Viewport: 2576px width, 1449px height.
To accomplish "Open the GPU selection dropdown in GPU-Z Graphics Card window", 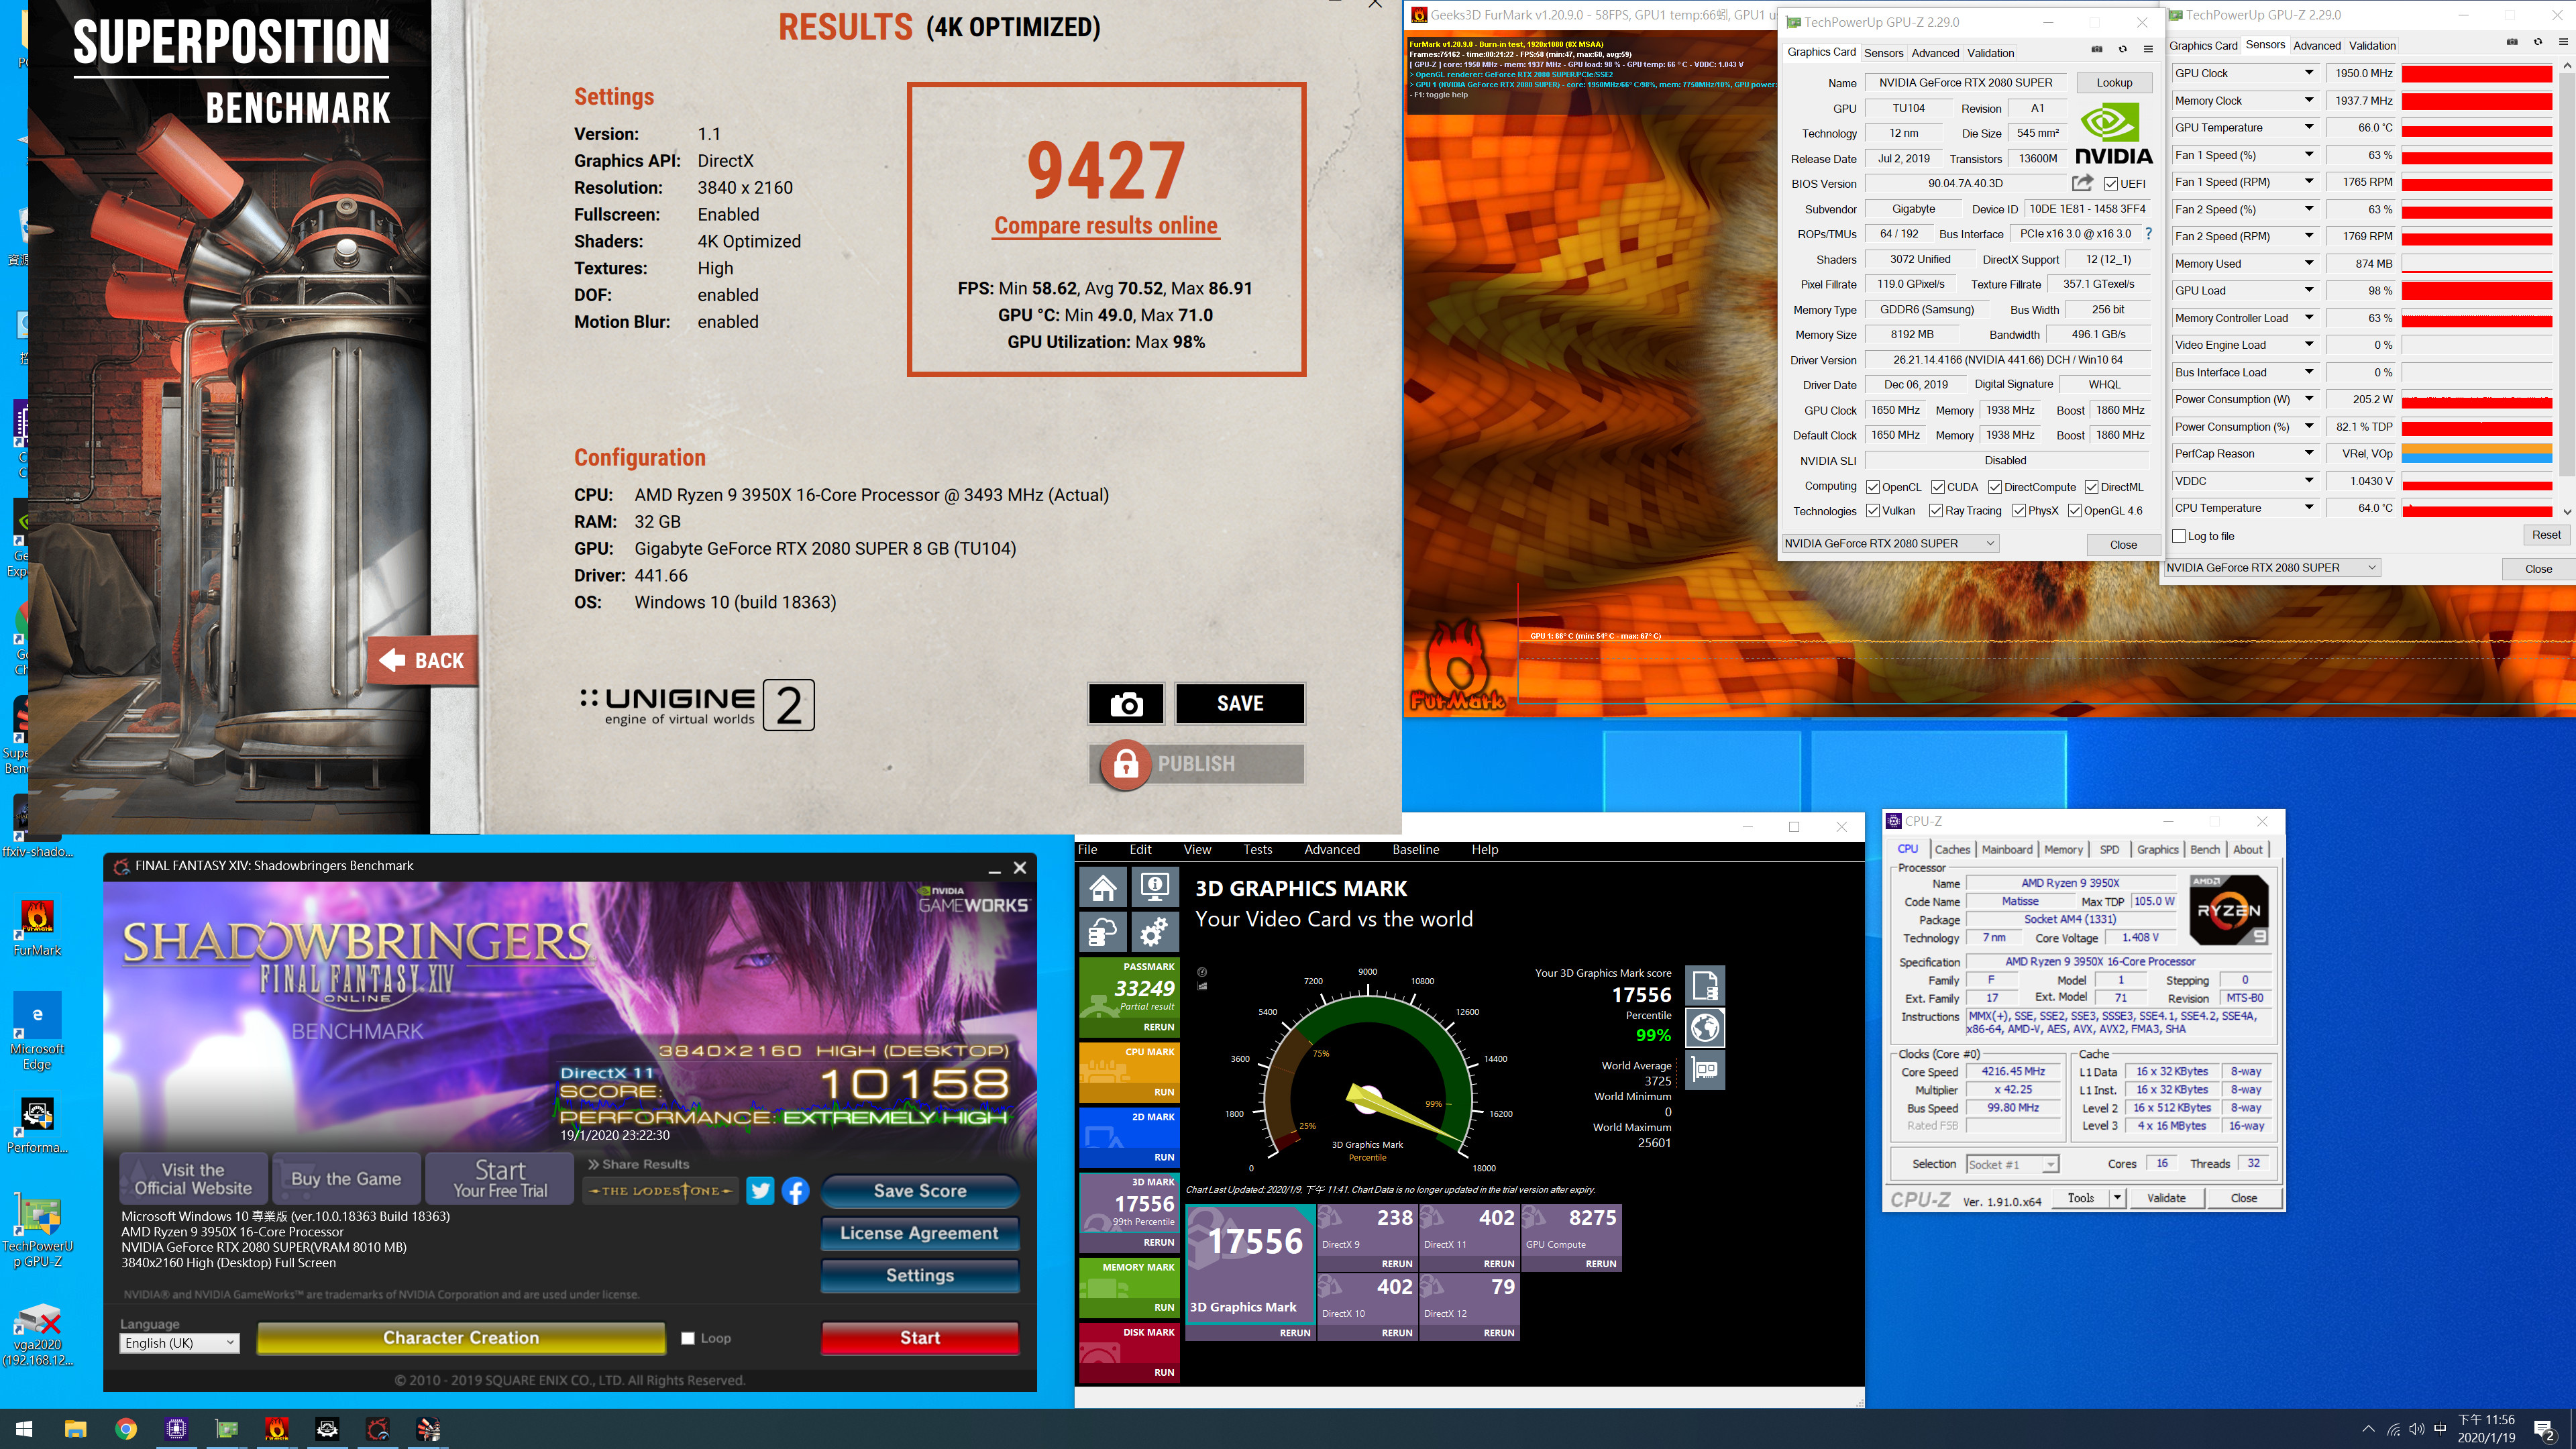I will 1890,543.
